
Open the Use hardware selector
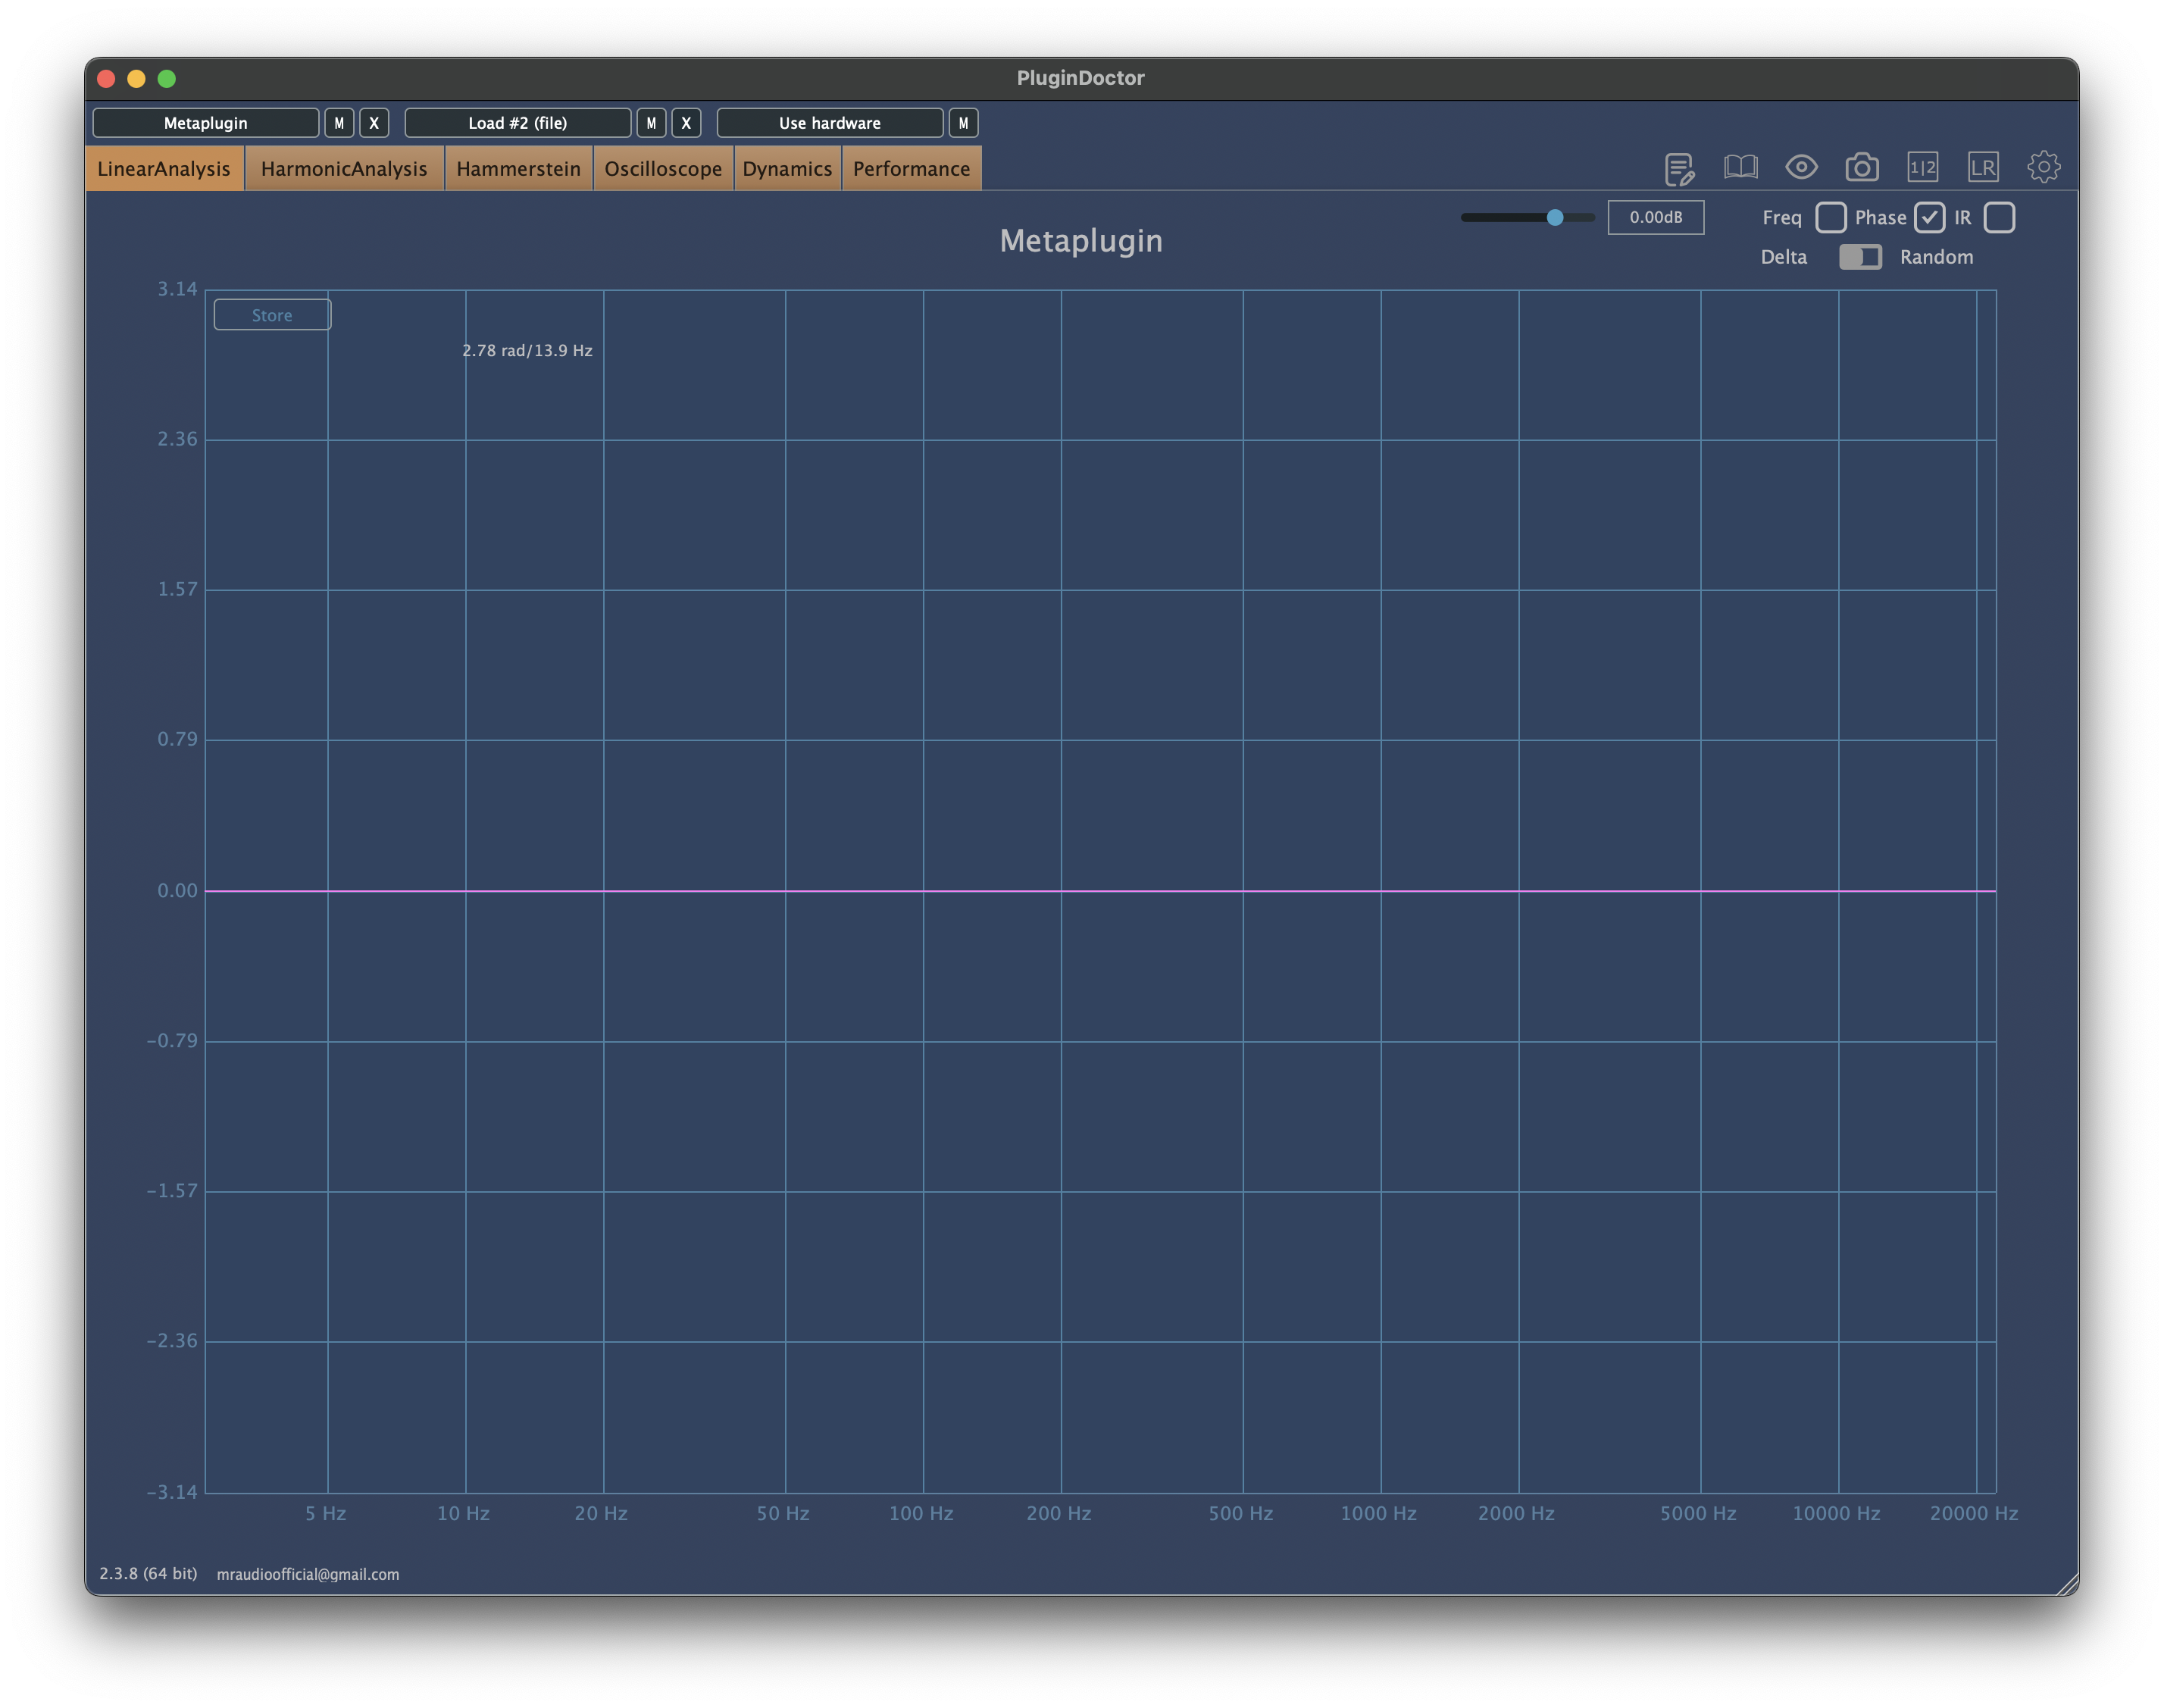pyautogui.click(x=830, y=122)
